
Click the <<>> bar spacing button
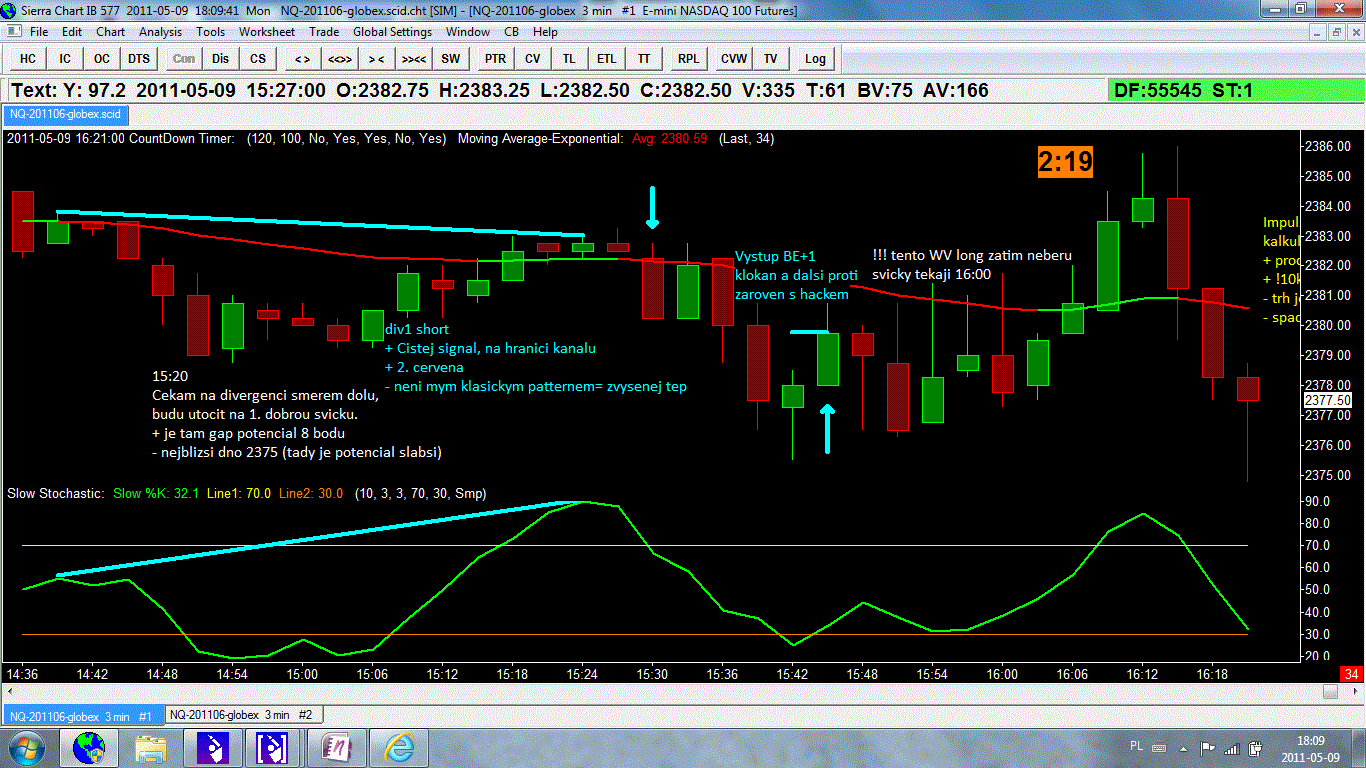pyautogui.click(x=339, y=58)
